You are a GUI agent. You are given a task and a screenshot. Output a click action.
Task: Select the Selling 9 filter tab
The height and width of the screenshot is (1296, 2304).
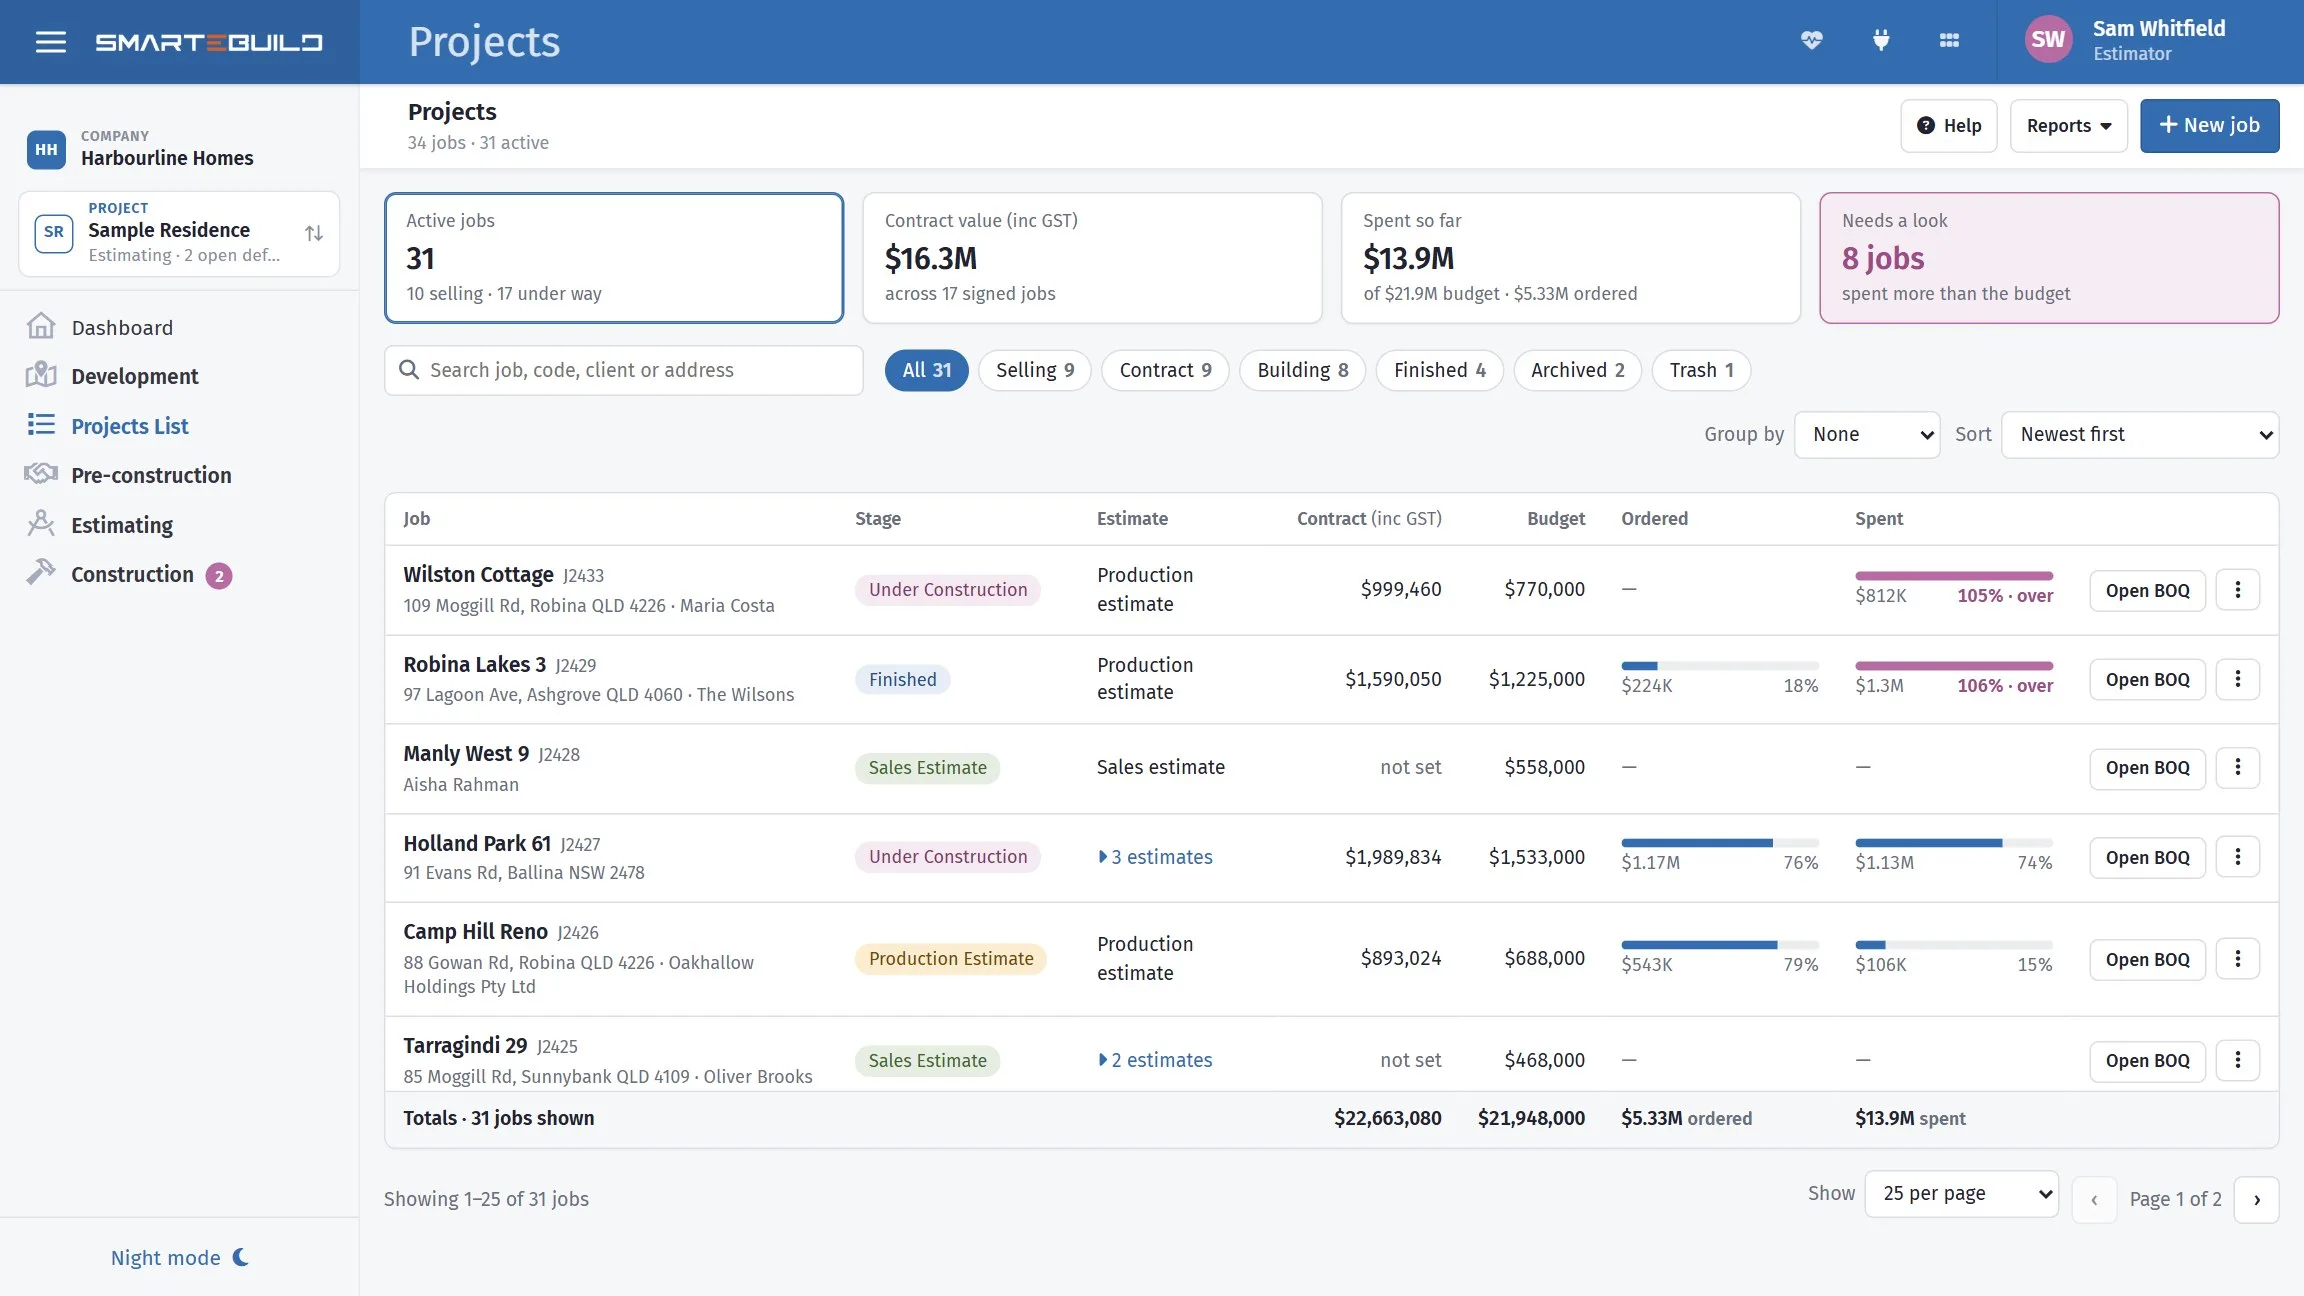(x=1035, y=370)
